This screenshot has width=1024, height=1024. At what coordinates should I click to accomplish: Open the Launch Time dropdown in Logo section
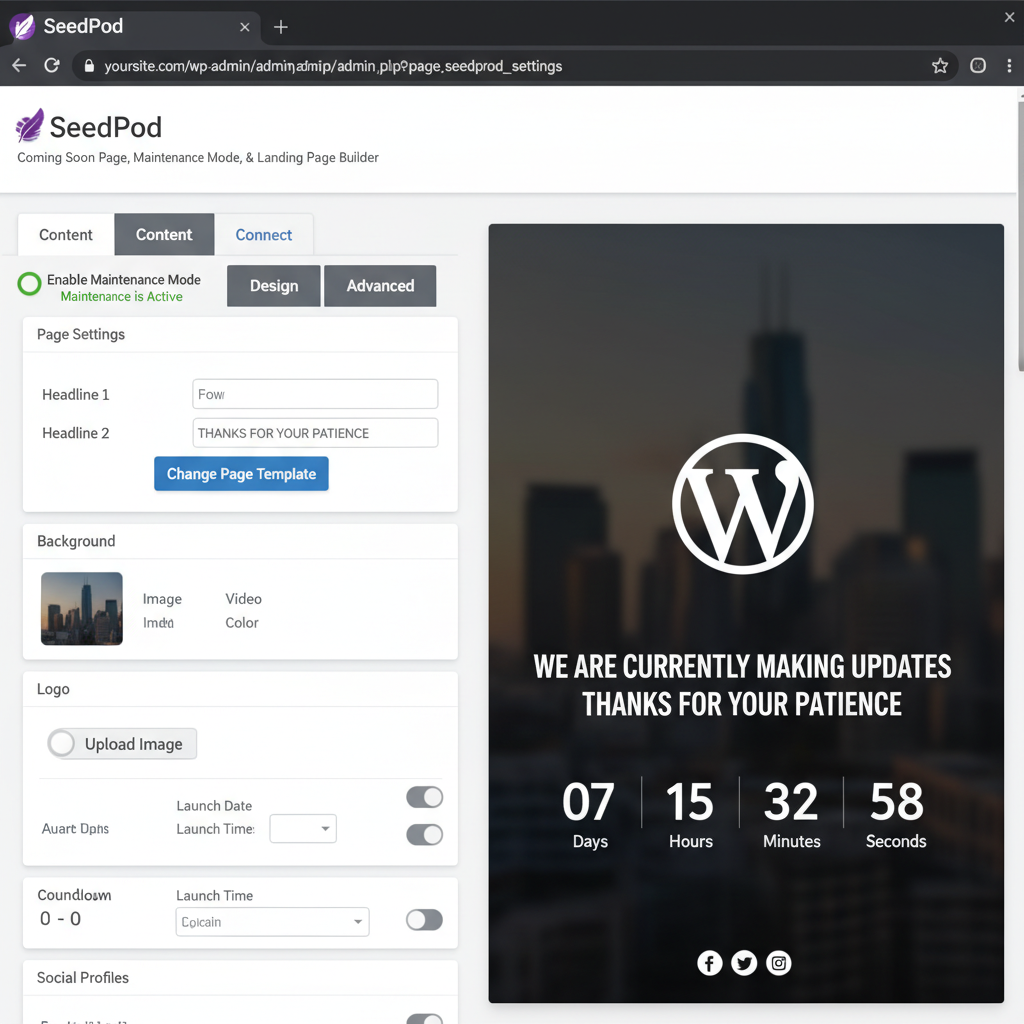pyautogui.click(x=303, y=828)
